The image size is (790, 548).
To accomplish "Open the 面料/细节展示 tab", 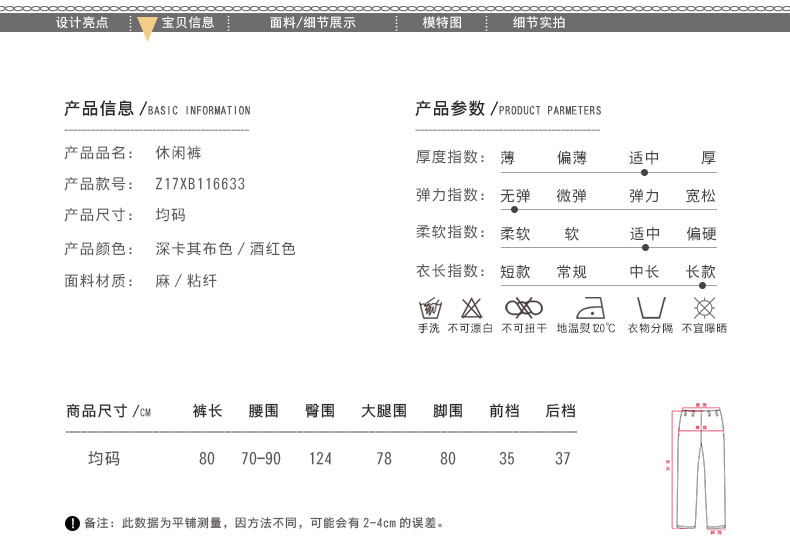I will pos(313,22).
